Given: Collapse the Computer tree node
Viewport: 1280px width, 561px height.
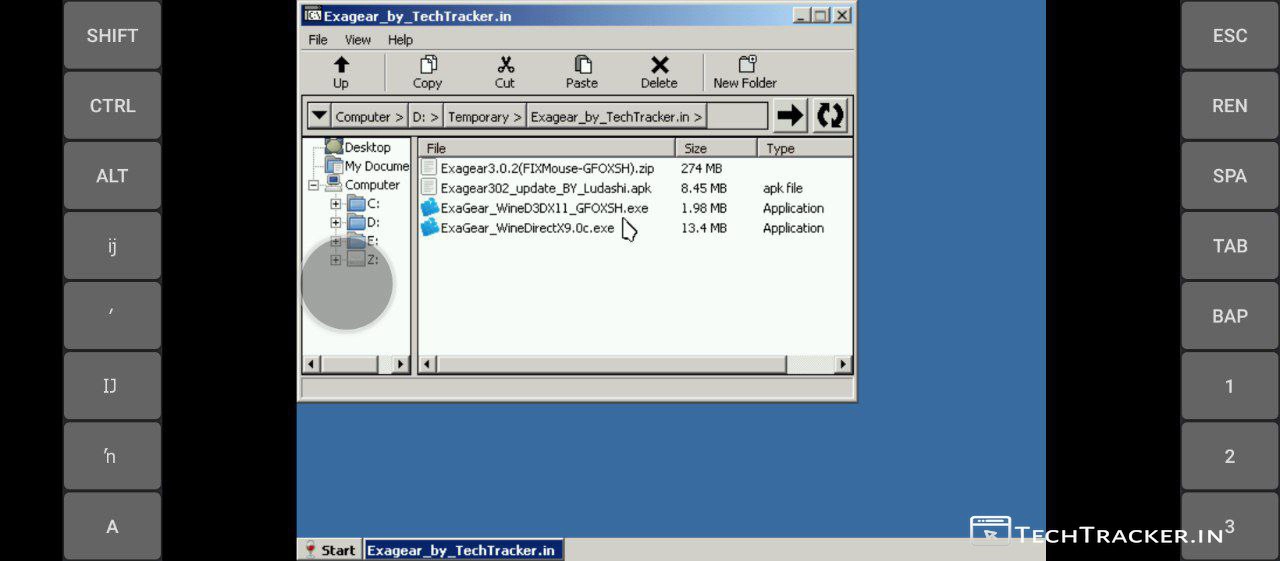Looking at the screenshot, I should click(313, 185).
